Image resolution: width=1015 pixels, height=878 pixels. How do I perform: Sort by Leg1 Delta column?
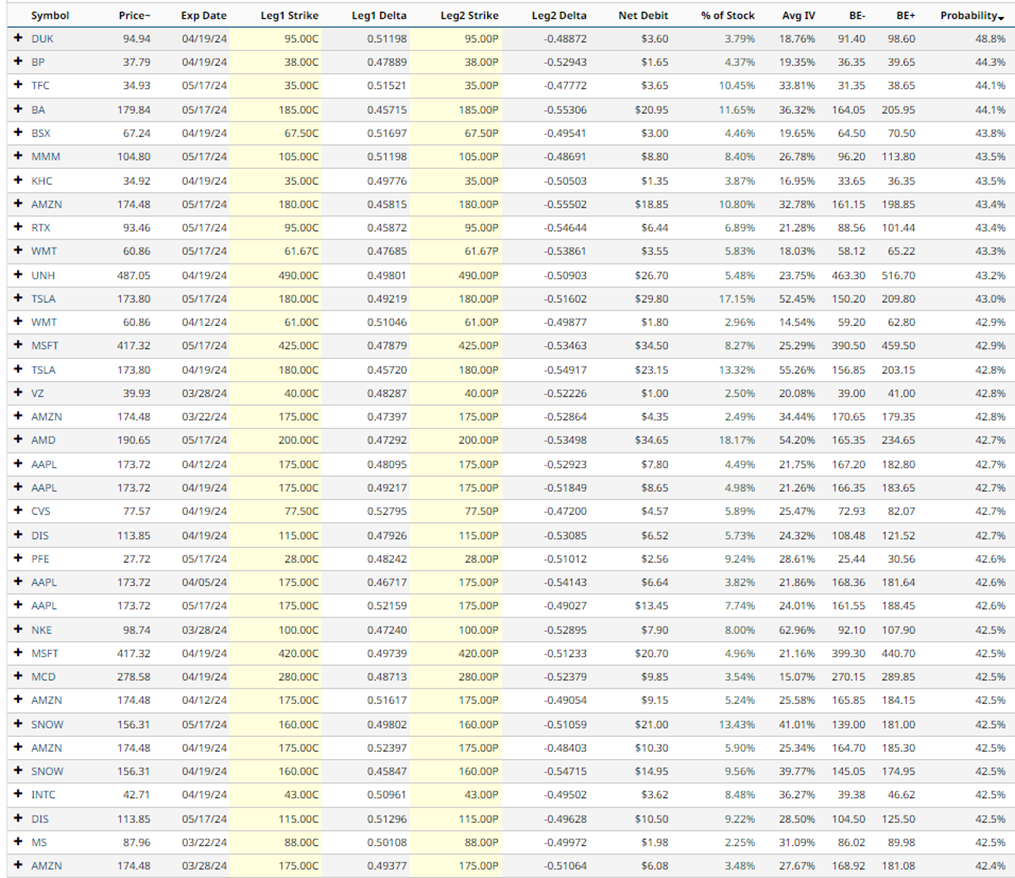[x=379, y=16]
